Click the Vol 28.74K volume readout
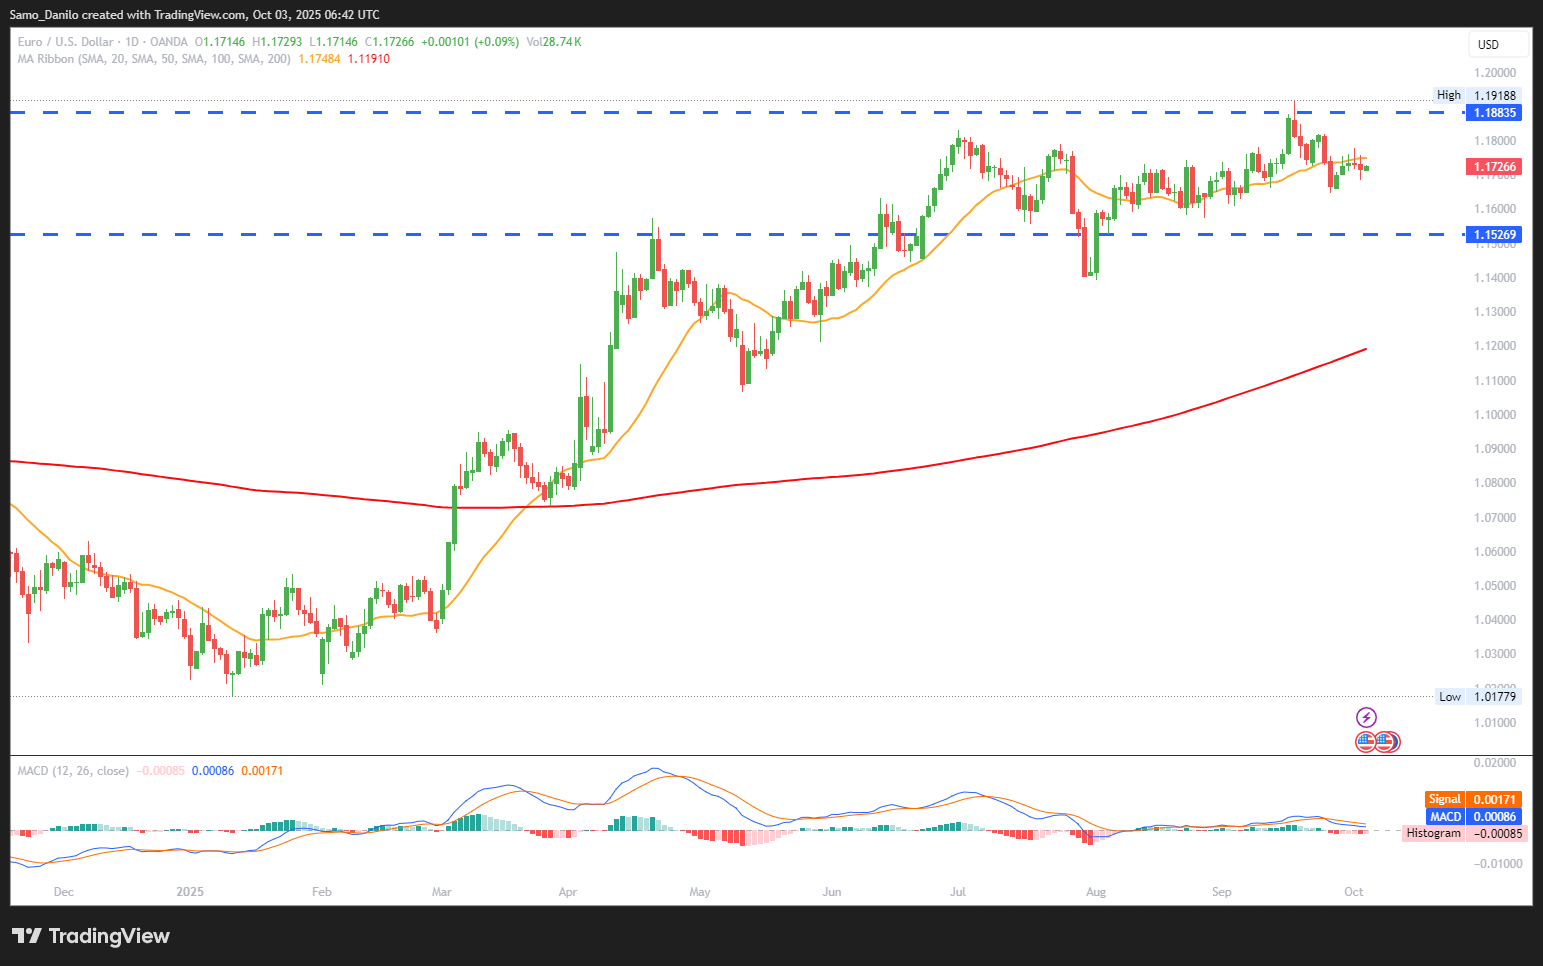 pos(553,42)
